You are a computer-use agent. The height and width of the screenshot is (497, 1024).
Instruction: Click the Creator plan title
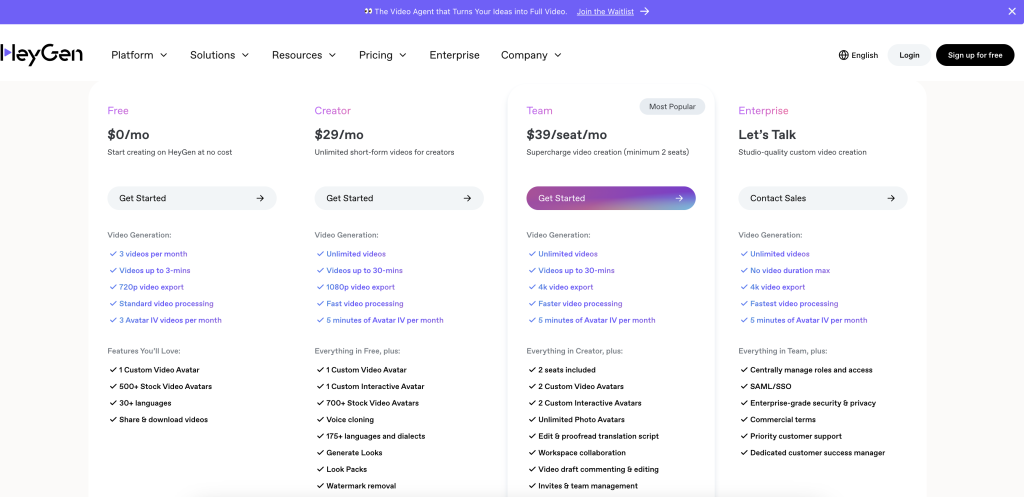(332, 111)
